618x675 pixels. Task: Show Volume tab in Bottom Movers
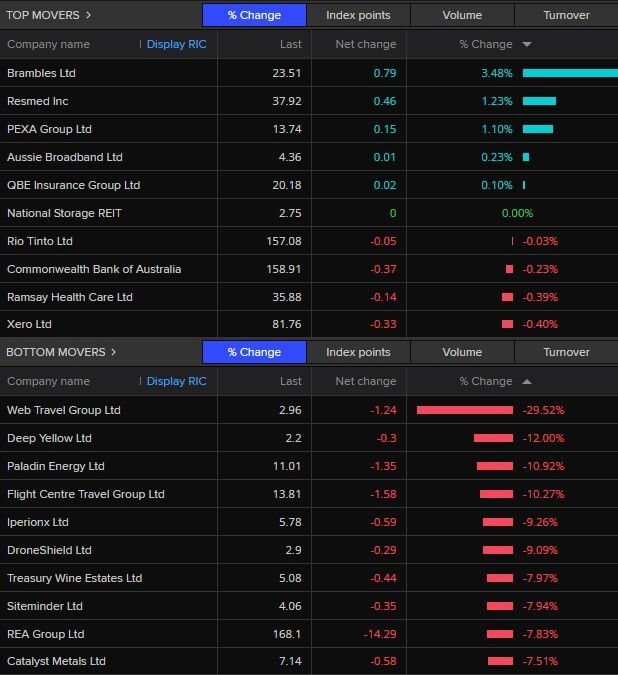tap(462, 352)
